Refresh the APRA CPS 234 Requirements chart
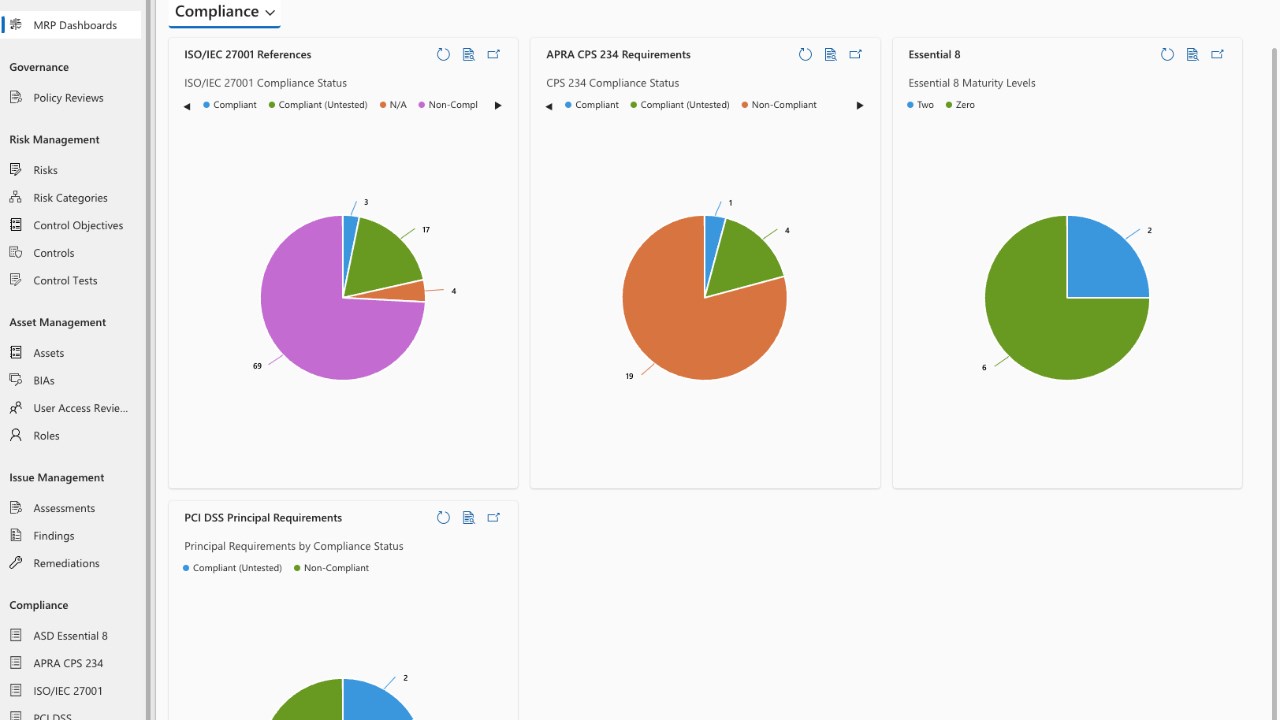The image size is (1280, 720). tap(805, 55)
